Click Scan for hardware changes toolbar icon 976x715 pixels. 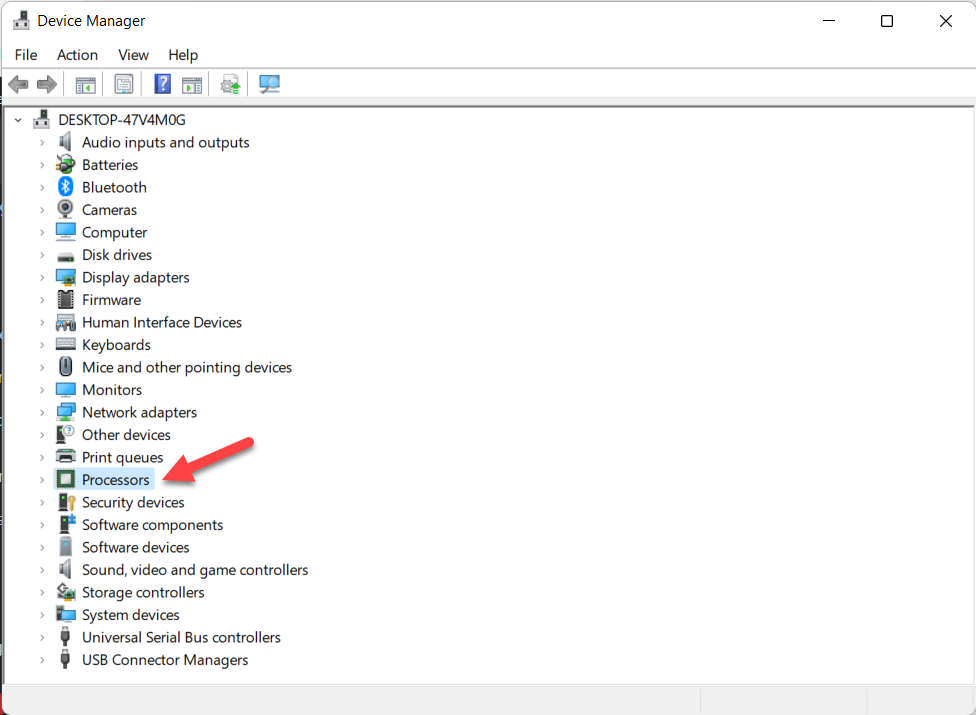tap(269, 85)
